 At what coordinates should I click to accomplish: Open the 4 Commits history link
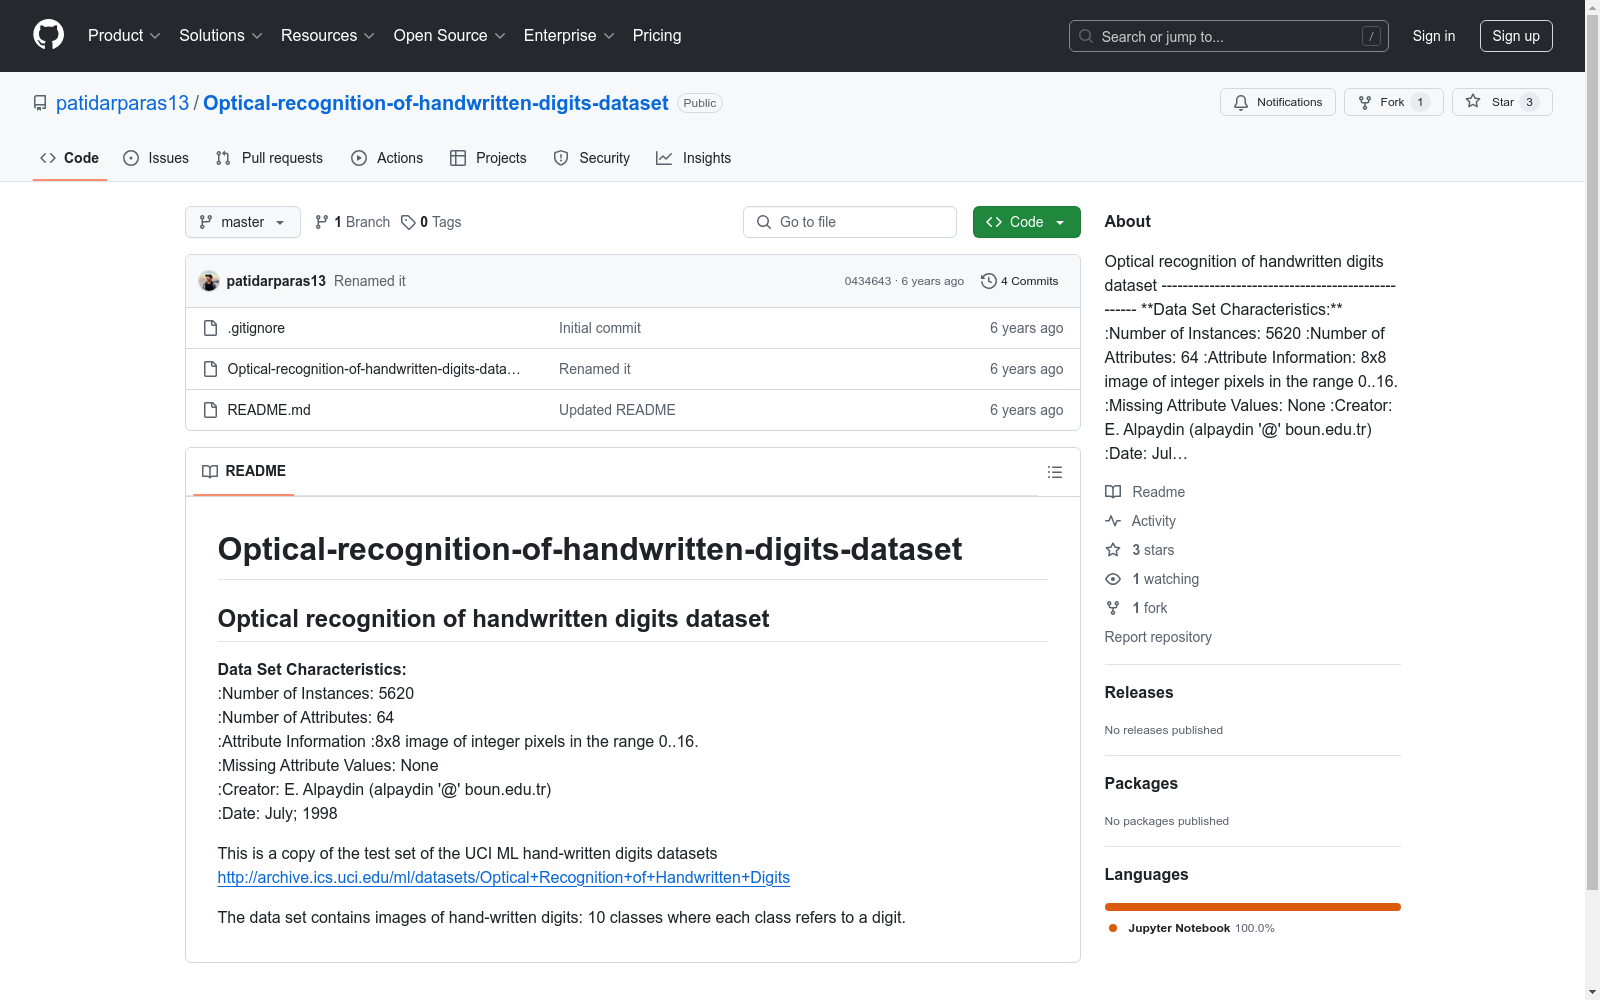[x=1020, y=281]
